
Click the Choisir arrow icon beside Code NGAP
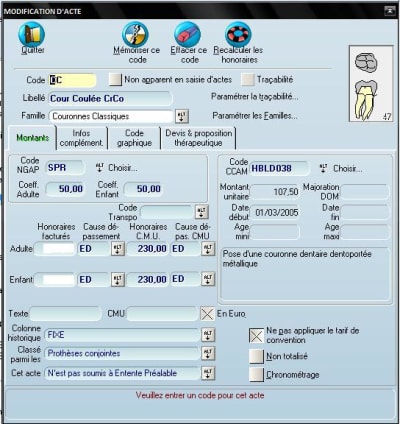[99, 168]
